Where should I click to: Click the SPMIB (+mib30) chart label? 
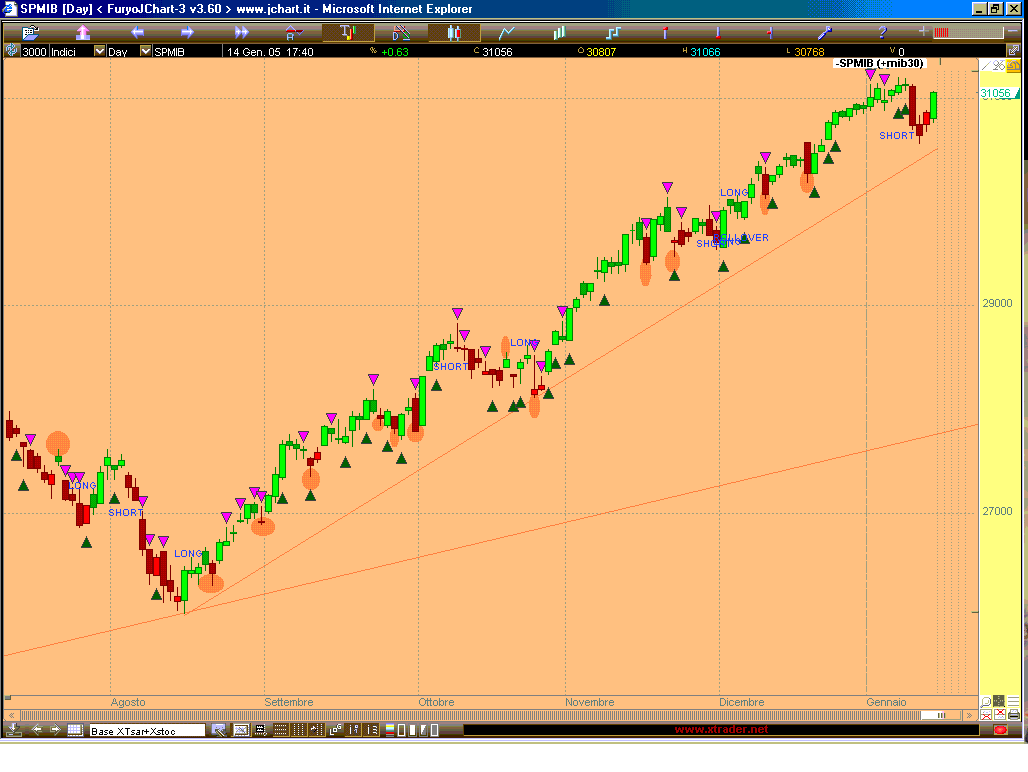click(880, 63)
